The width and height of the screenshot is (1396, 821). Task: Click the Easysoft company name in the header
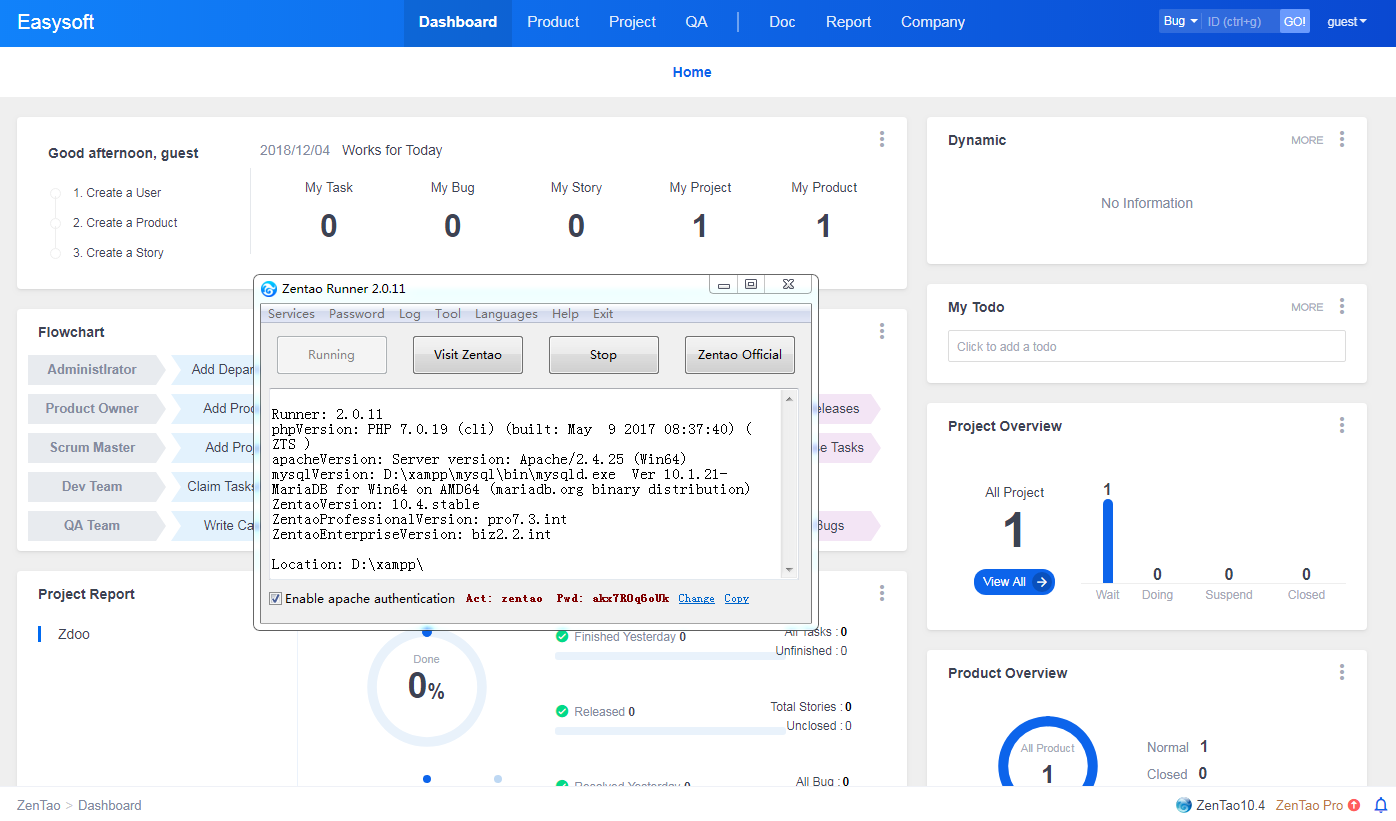tap(56, 22)
